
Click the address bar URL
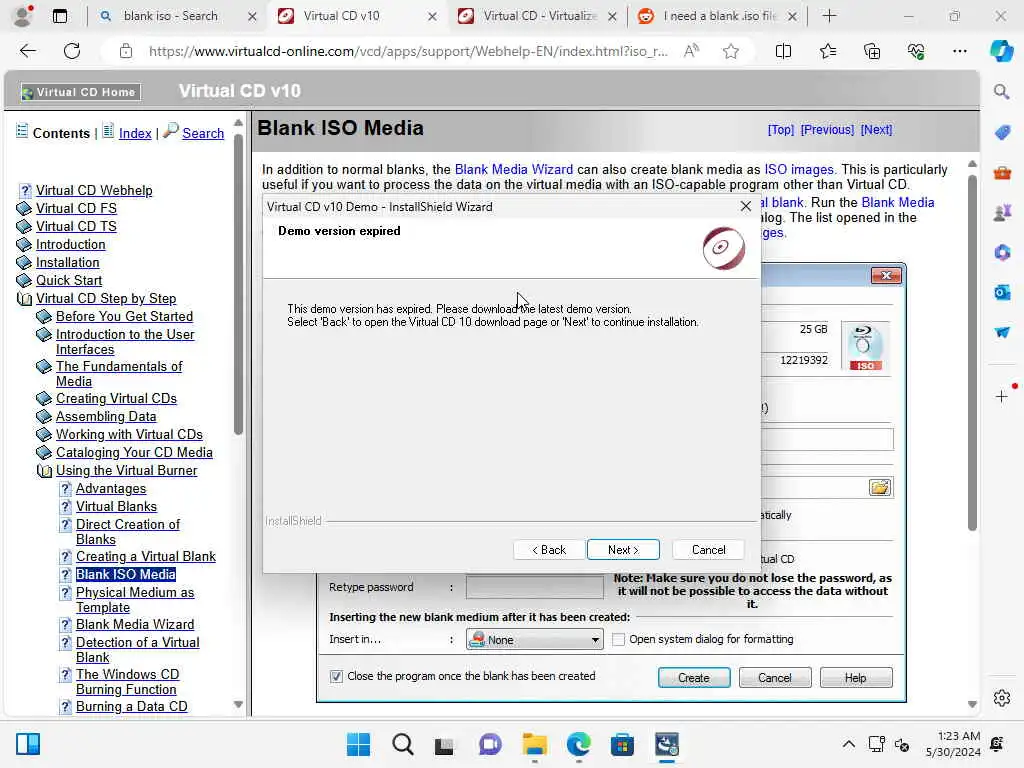point(408,51)
